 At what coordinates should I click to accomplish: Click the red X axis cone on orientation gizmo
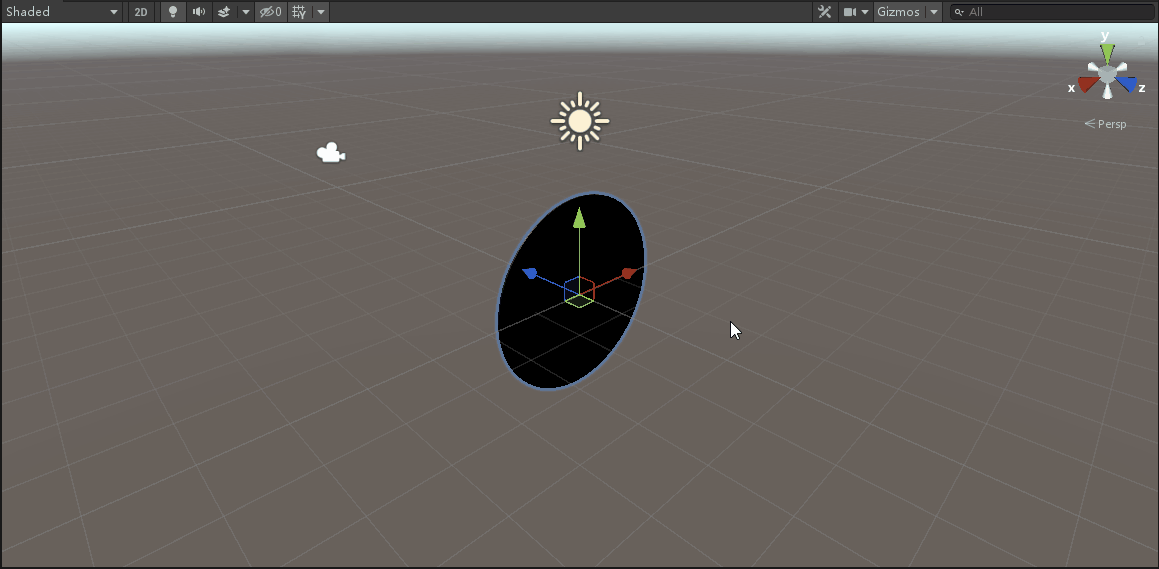pyautogui.click(x=1087, y=85)
